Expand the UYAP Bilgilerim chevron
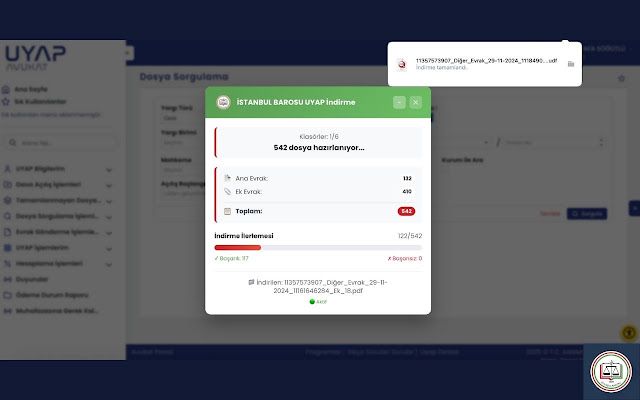 click(x=109, y=169)
